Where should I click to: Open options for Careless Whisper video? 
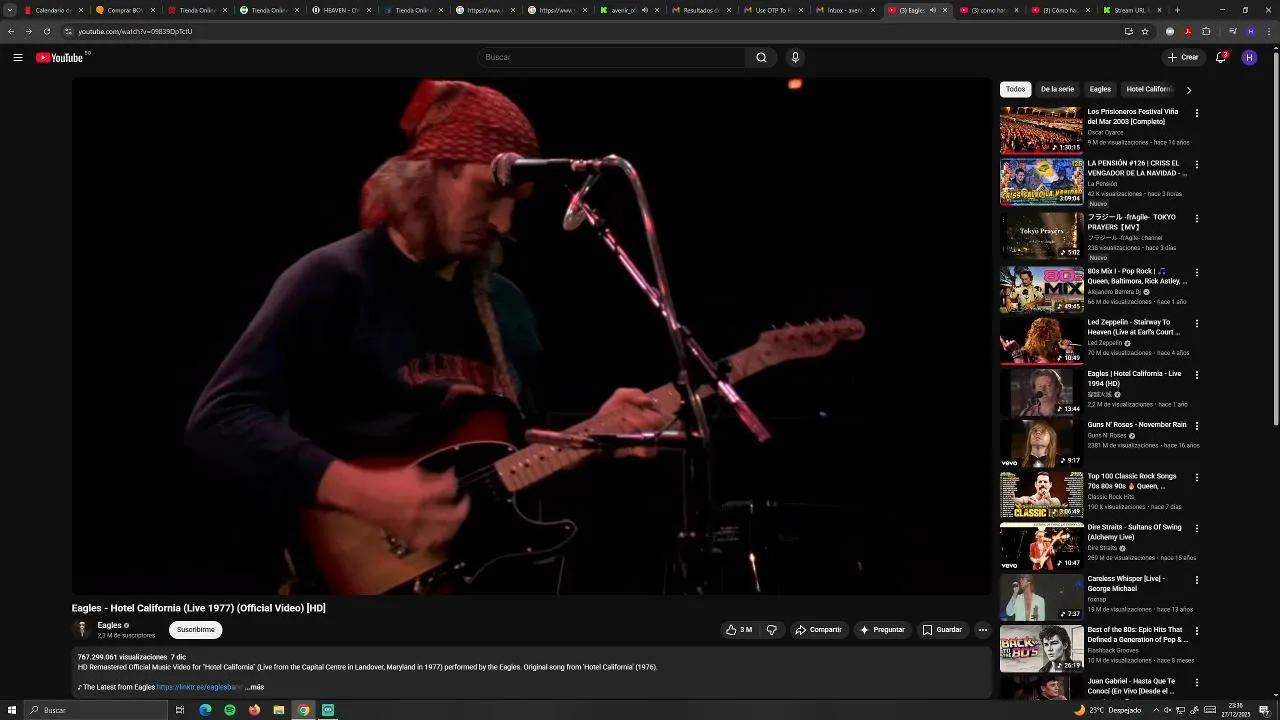[x=1196, y=580]
